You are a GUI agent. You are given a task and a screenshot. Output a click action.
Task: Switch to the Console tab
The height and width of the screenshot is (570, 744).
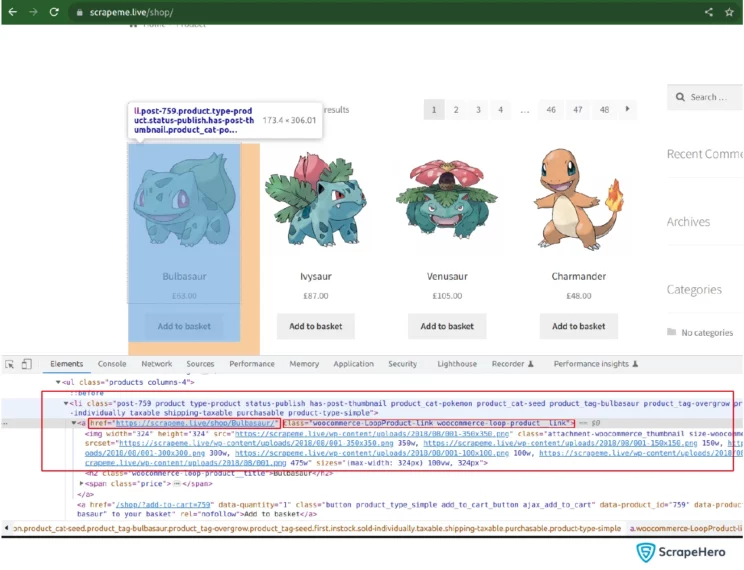pos(112,364)
